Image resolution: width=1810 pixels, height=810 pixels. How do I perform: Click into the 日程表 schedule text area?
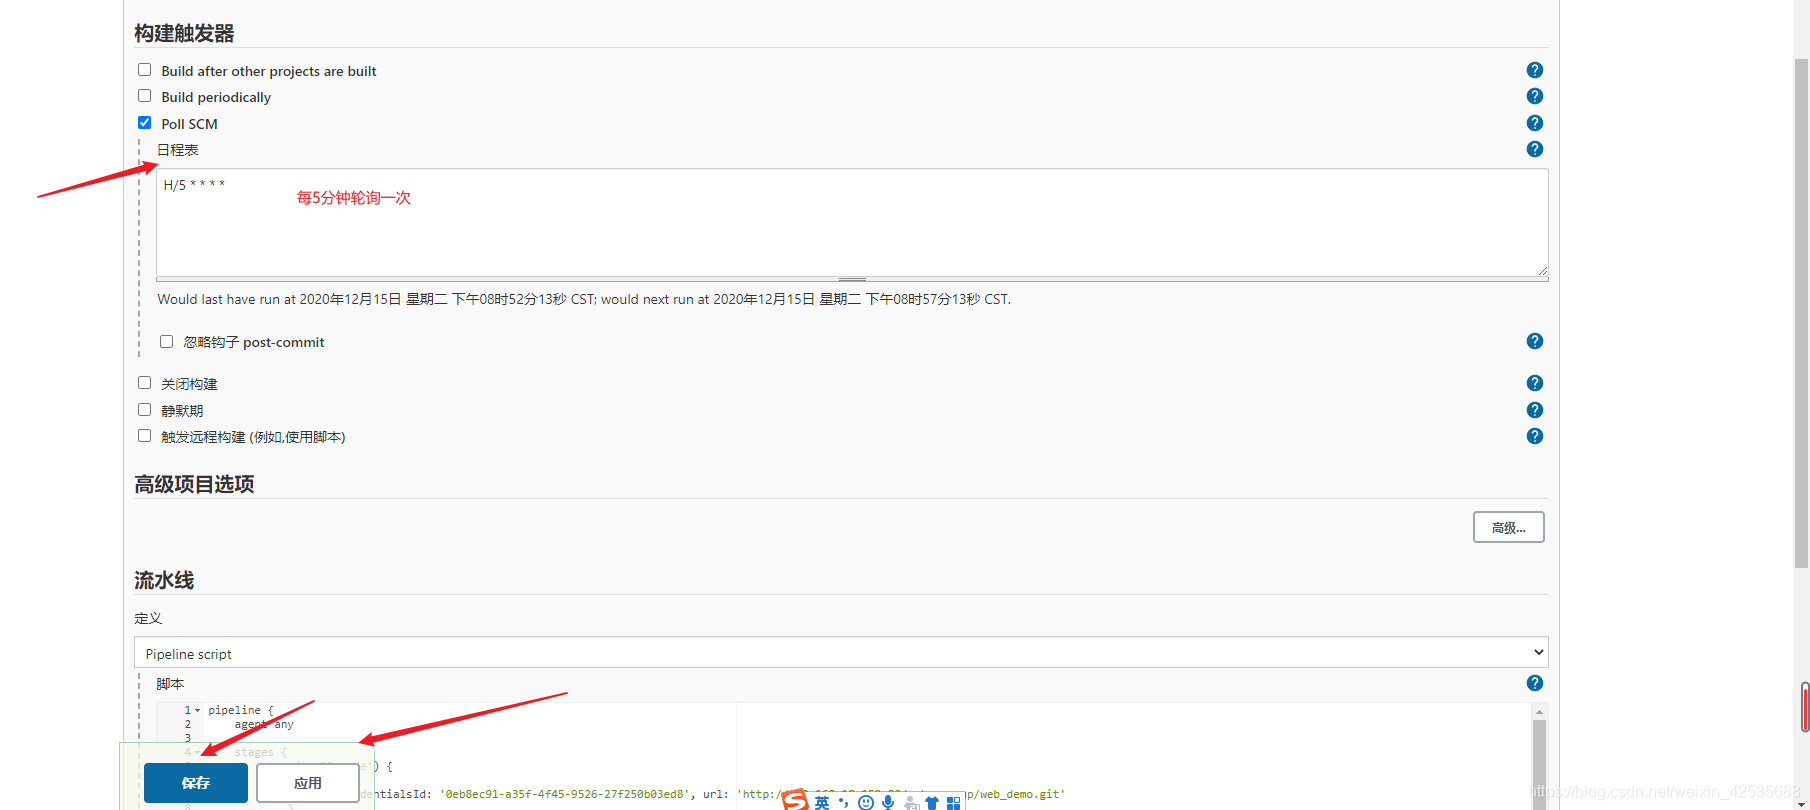pyautogui.click(x=852, y=222)
